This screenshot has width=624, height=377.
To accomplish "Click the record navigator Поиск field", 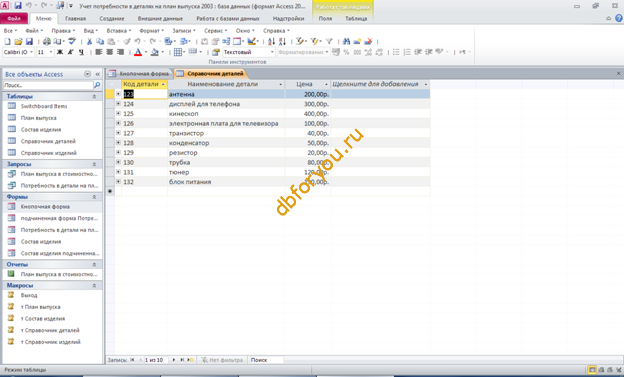I will click(266, 360).
